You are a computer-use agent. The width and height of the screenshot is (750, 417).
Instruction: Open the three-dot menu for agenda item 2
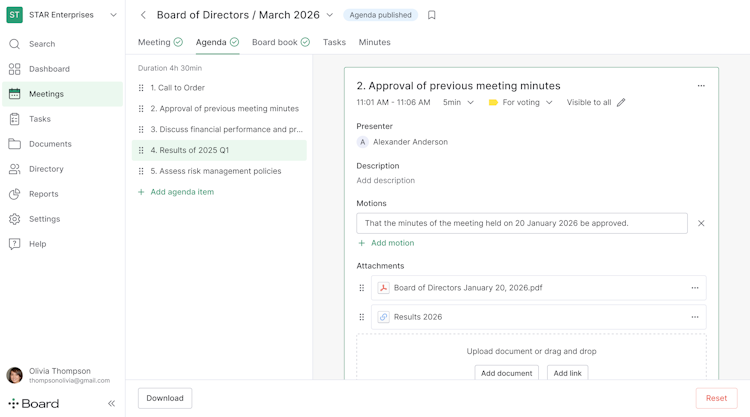[x=701, y=86]
